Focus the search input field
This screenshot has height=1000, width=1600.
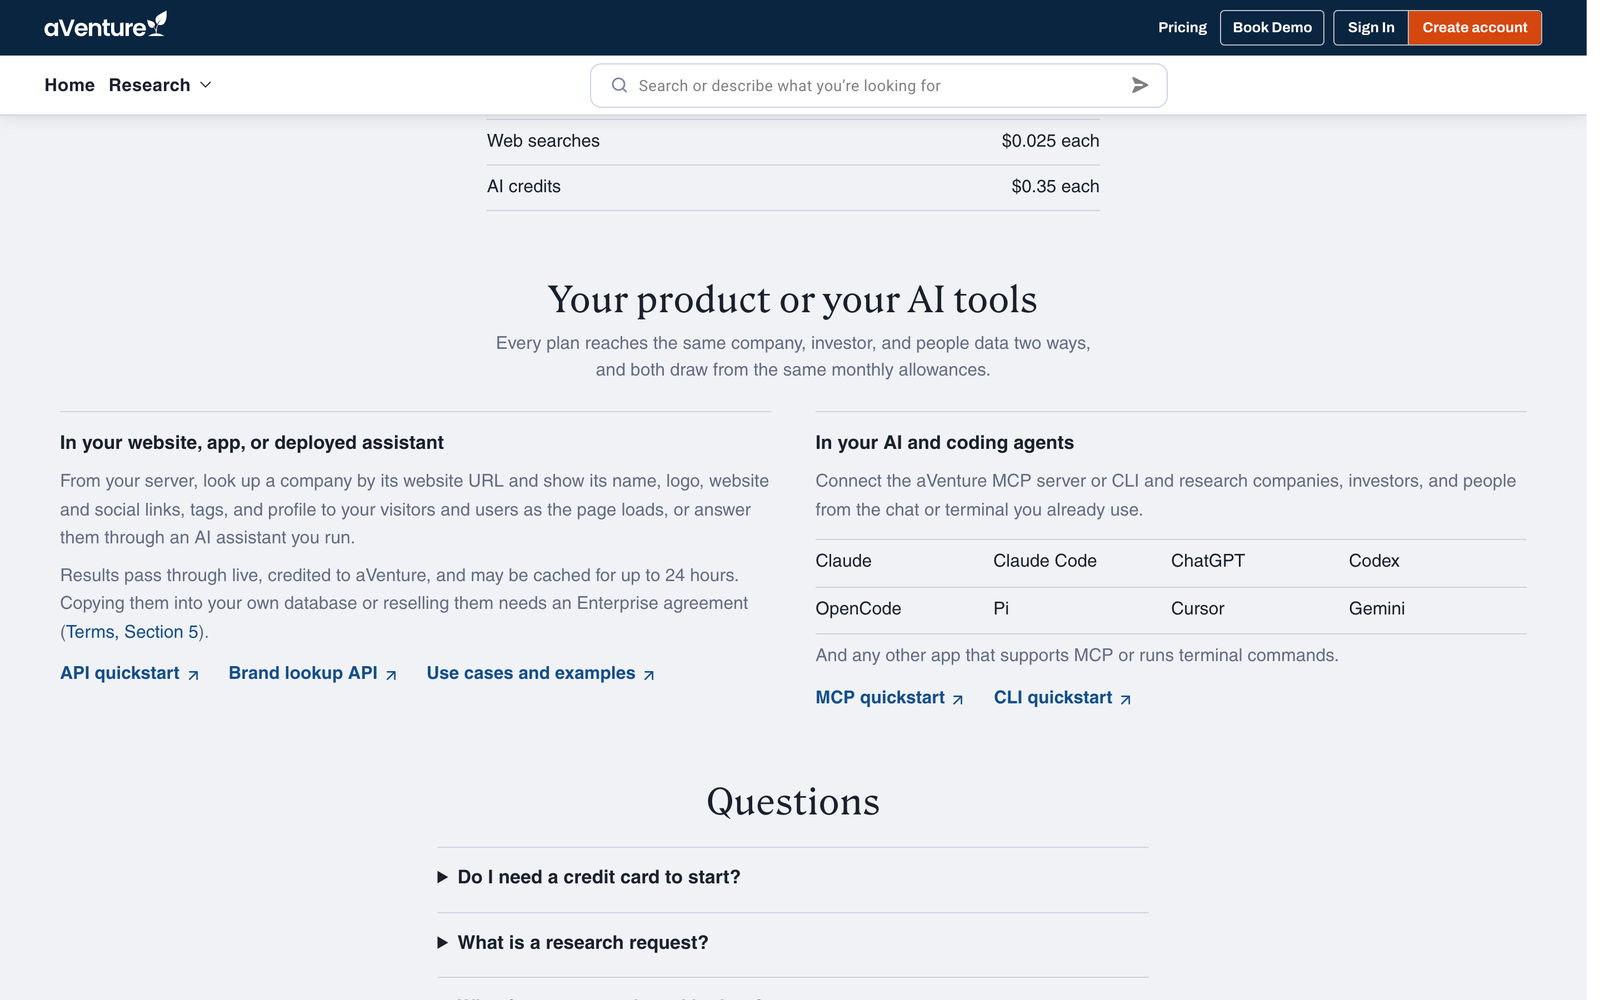pyautogui.click(x=878, y=86)
